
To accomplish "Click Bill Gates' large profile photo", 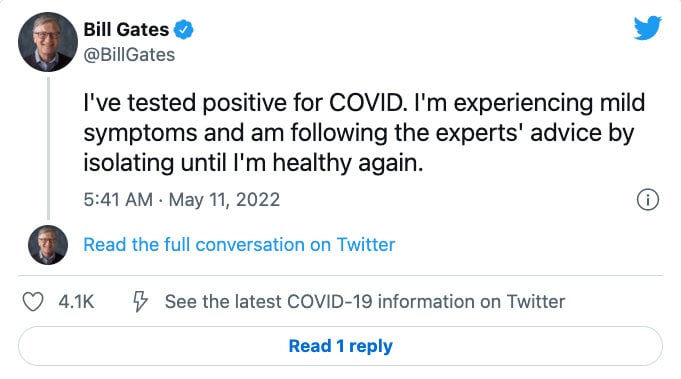I will (48, 42).
